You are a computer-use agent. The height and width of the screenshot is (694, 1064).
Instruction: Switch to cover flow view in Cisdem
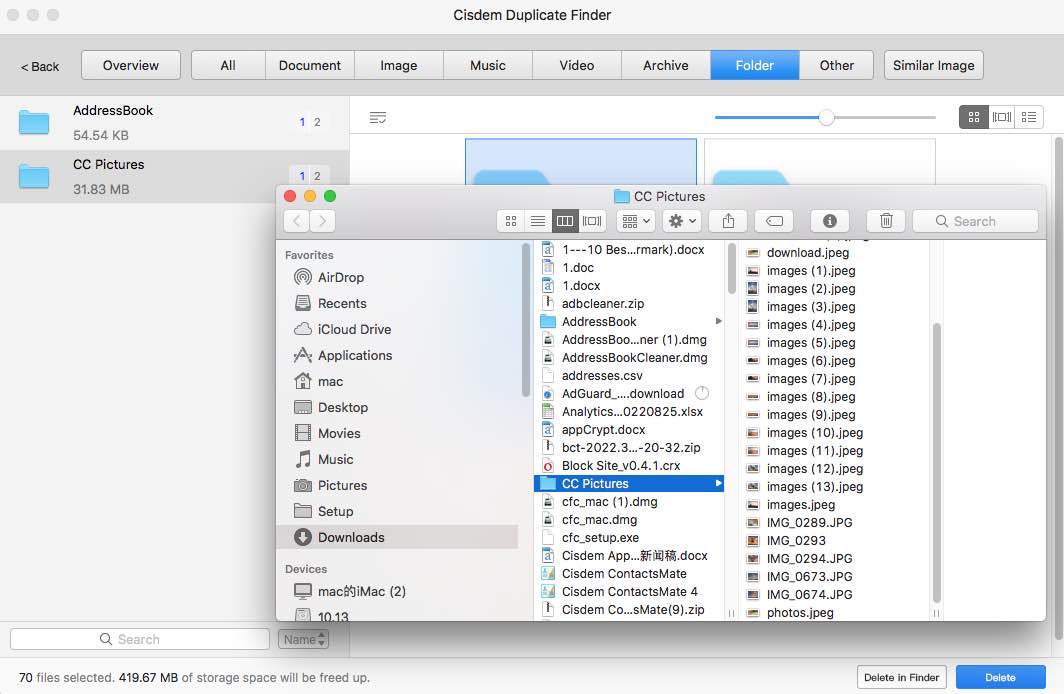pos(1002,117)
